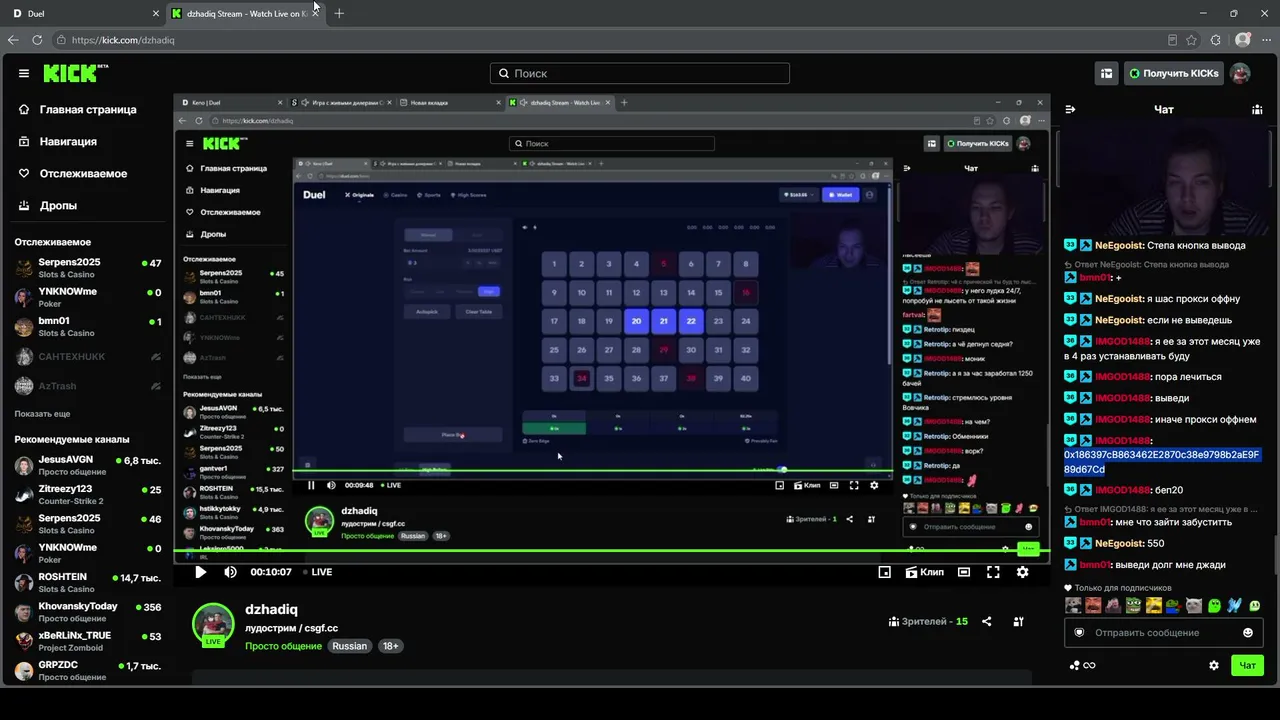The image size is (1280, 720).
Task: Open the user profile avatar menu
Action: click(x=1240, y=73)
